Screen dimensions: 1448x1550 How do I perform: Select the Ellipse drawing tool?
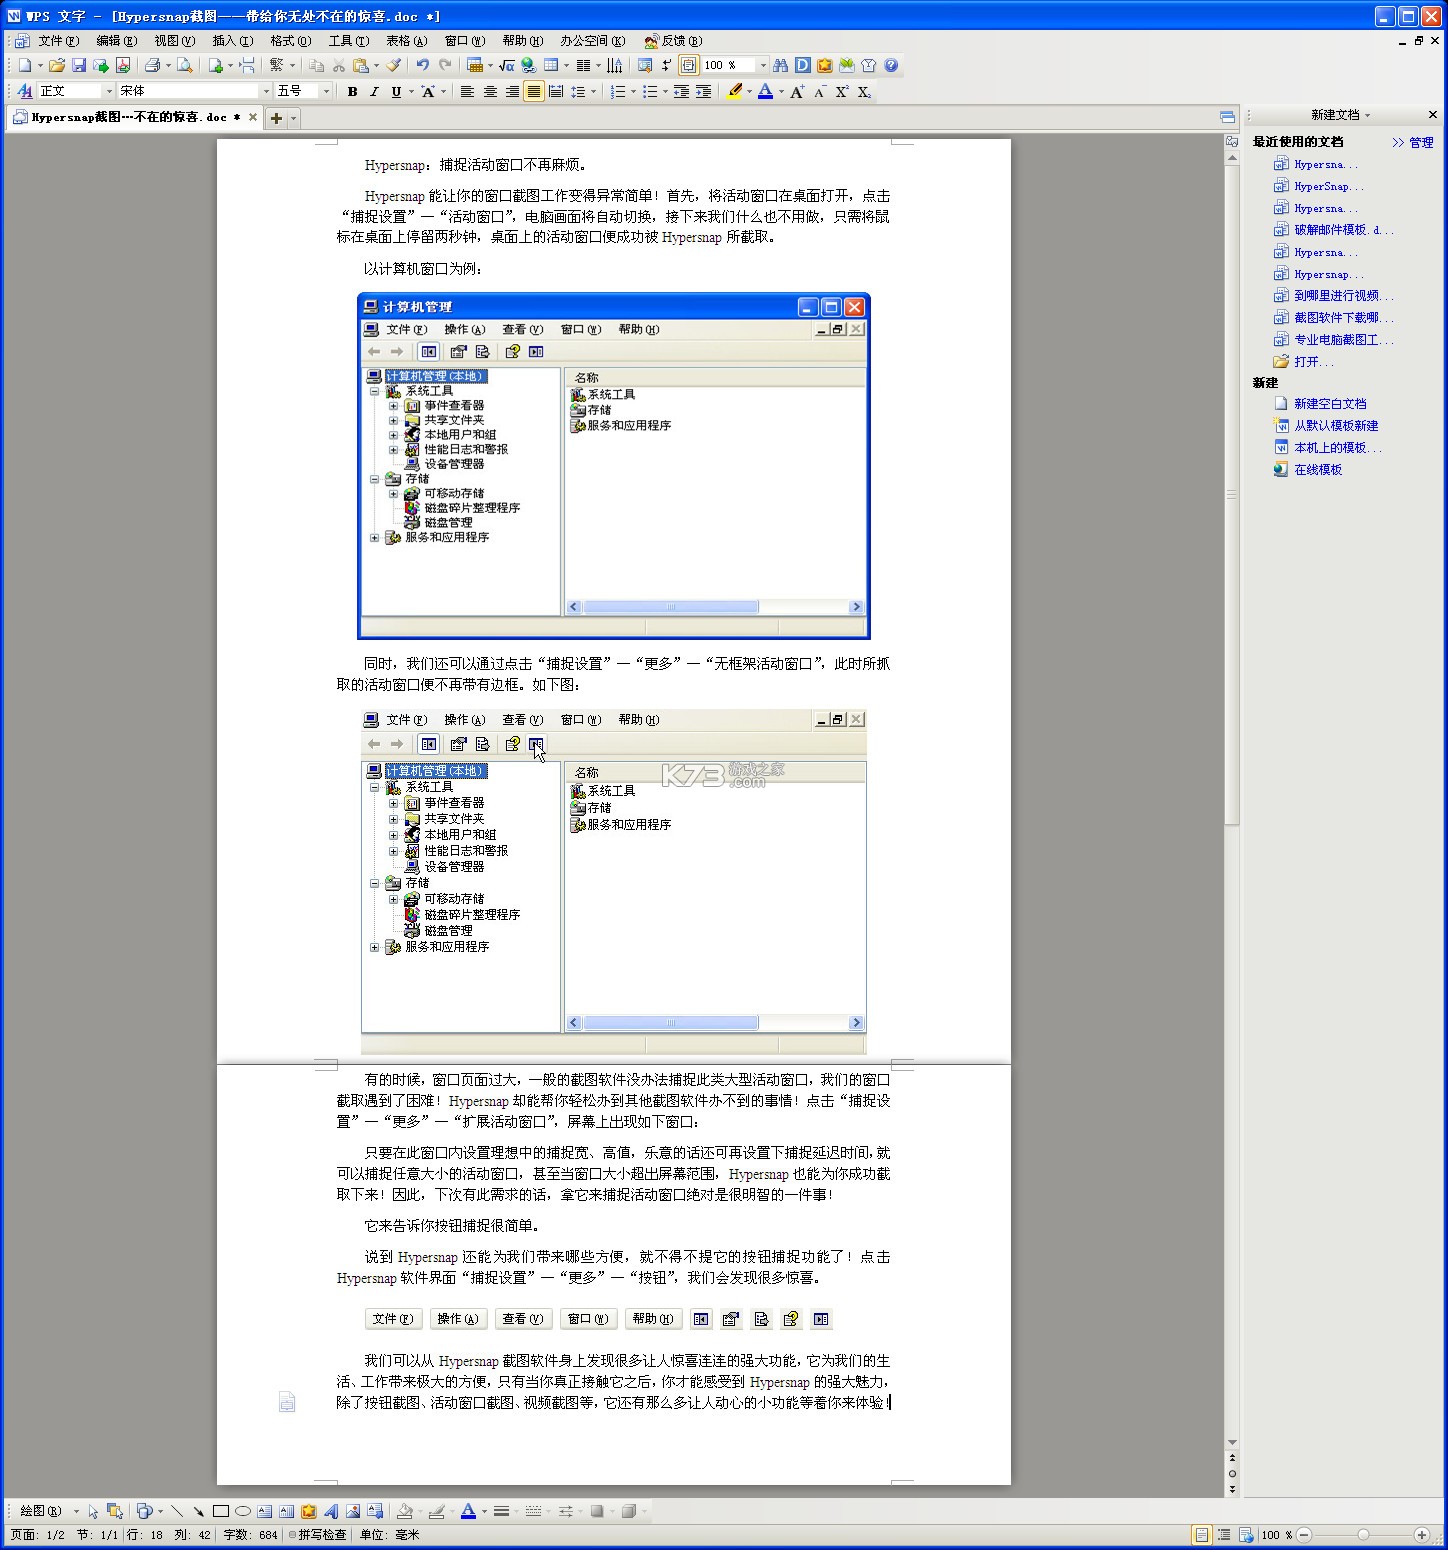point(243,1511)
